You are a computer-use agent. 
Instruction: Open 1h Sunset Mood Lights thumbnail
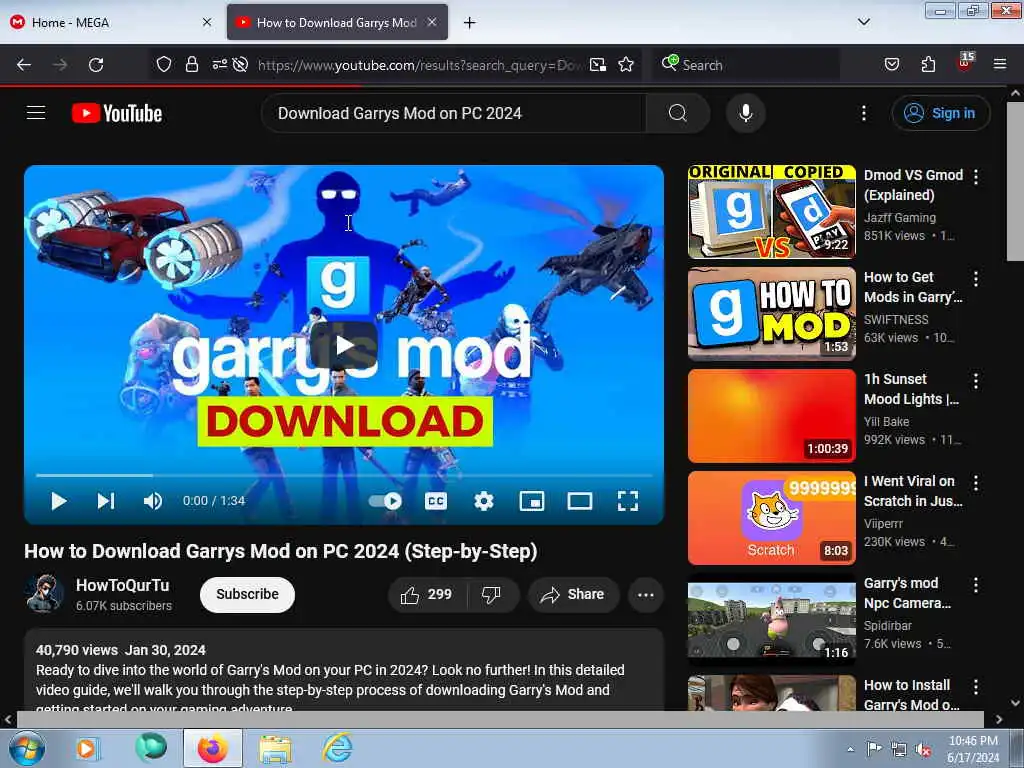pyautogui.click(x=771, y=415)
